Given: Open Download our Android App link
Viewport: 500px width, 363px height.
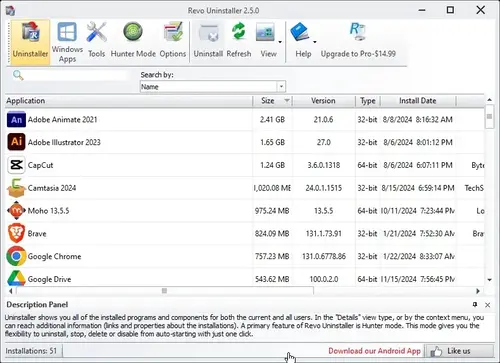Looking at the screenshot, I should click(374, 351).
